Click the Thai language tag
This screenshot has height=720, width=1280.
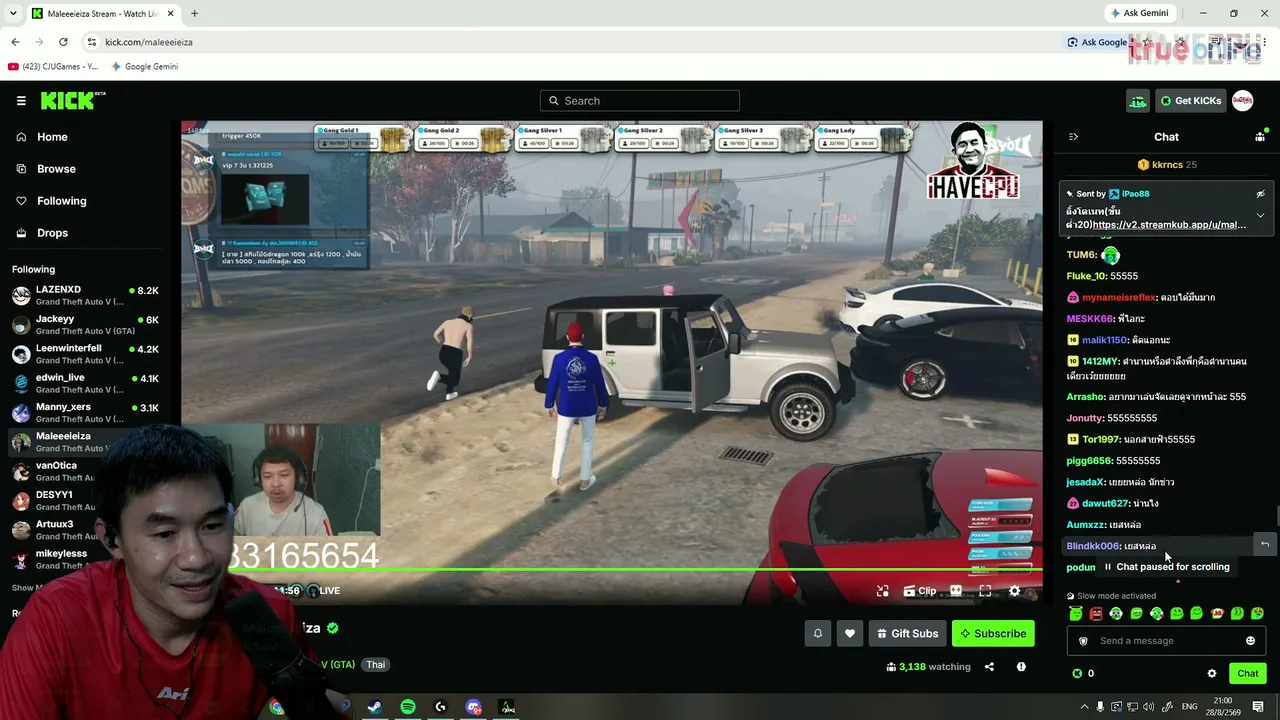[x=375, y=665]
